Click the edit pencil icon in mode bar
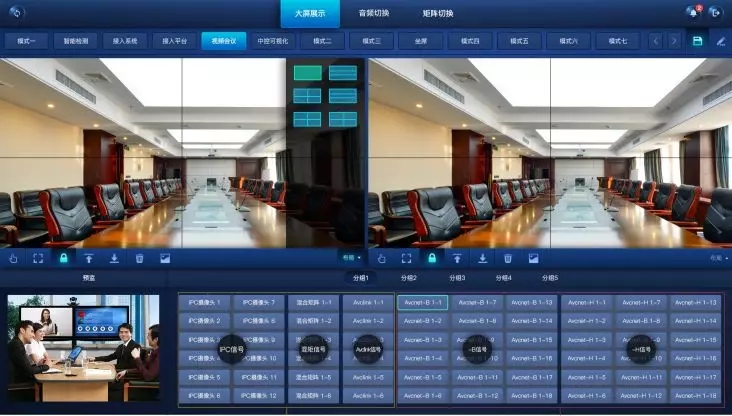Screen dimensions: 732x416 pyautogui.click(x=719, y=42)
